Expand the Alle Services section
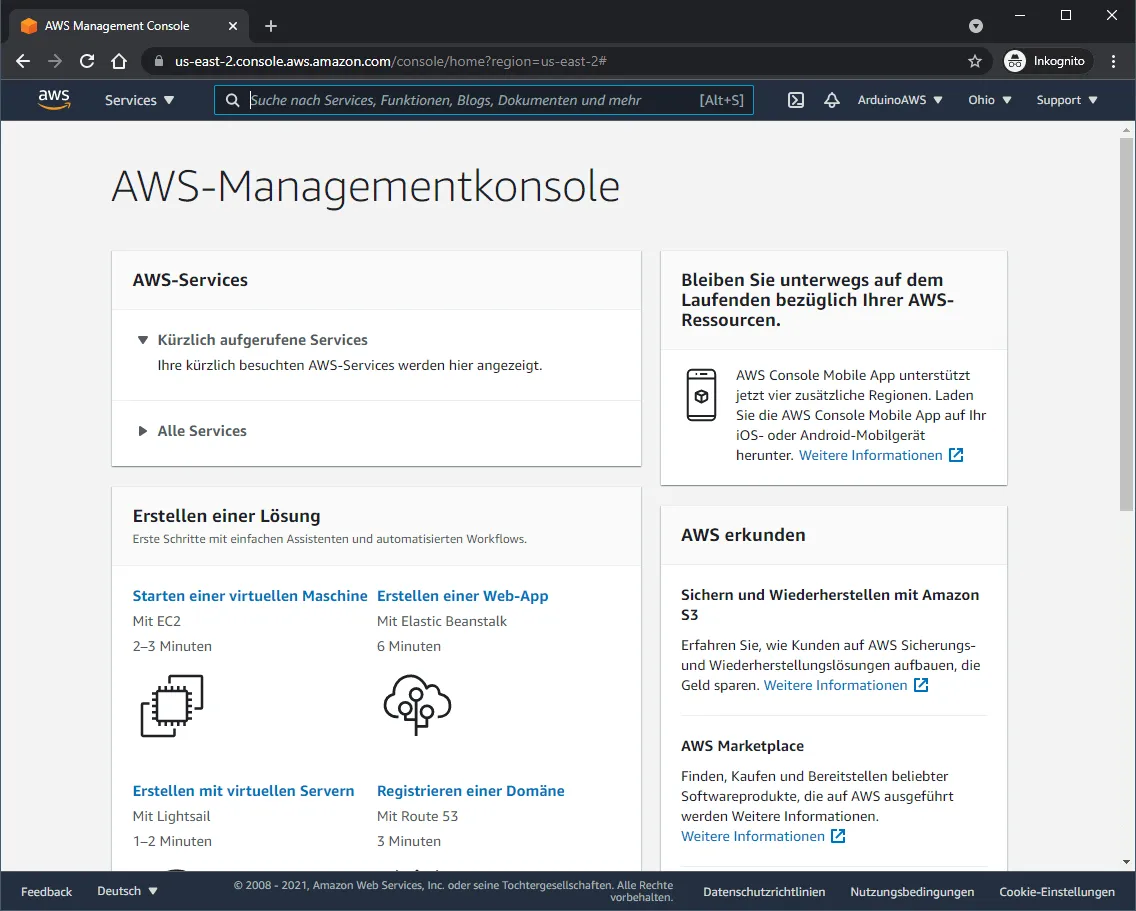The height and width of the screenshot is (911, 1136). point(201,431)
